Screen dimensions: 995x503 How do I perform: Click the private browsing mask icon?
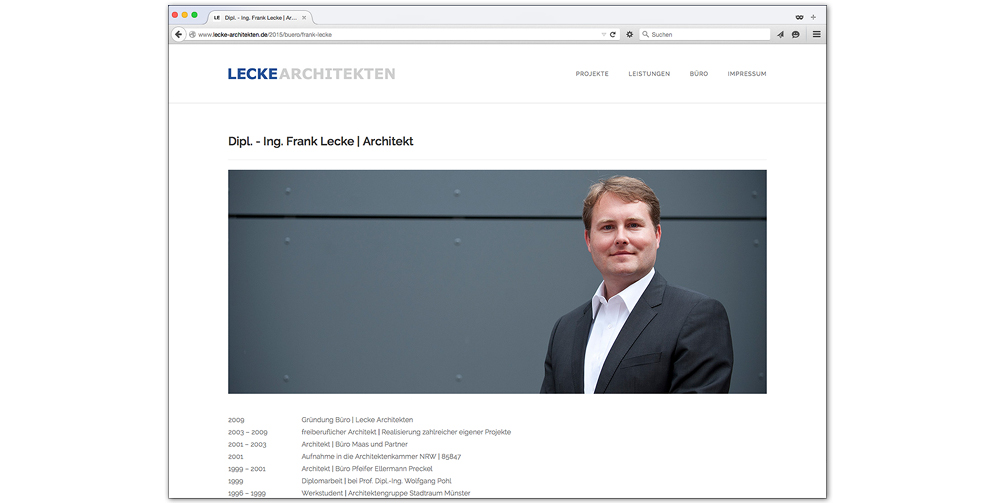(799, 17)
